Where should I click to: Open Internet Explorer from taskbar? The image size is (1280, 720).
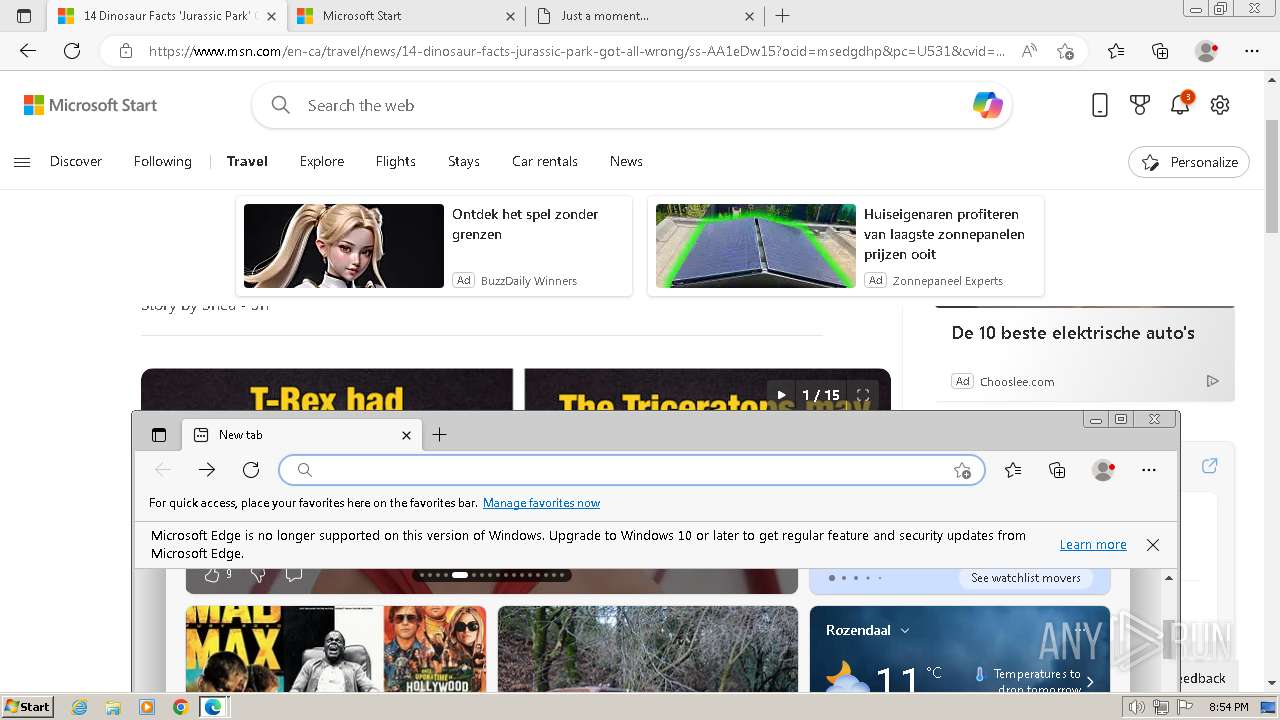[x=80, y=707]
